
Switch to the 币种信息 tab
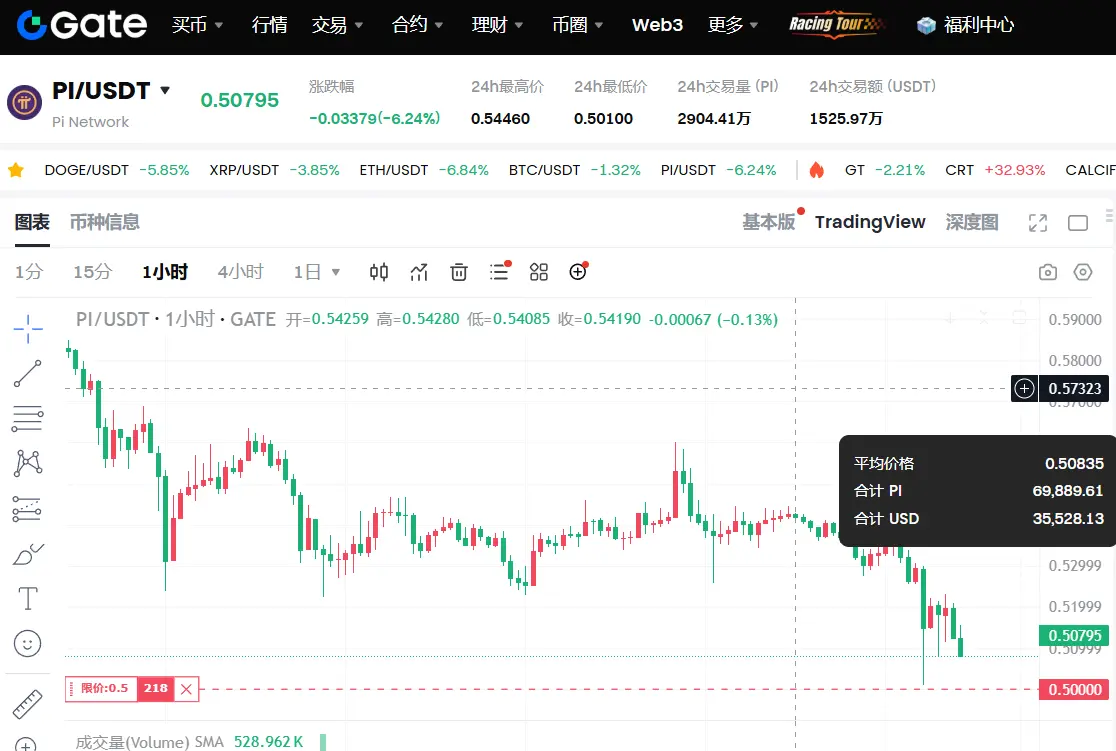click(x=105, y=222)
